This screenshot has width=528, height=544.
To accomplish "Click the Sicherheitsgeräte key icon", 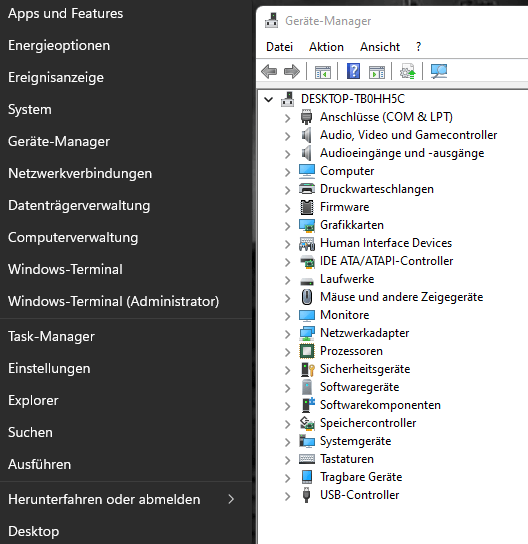I will click(307, 369).
